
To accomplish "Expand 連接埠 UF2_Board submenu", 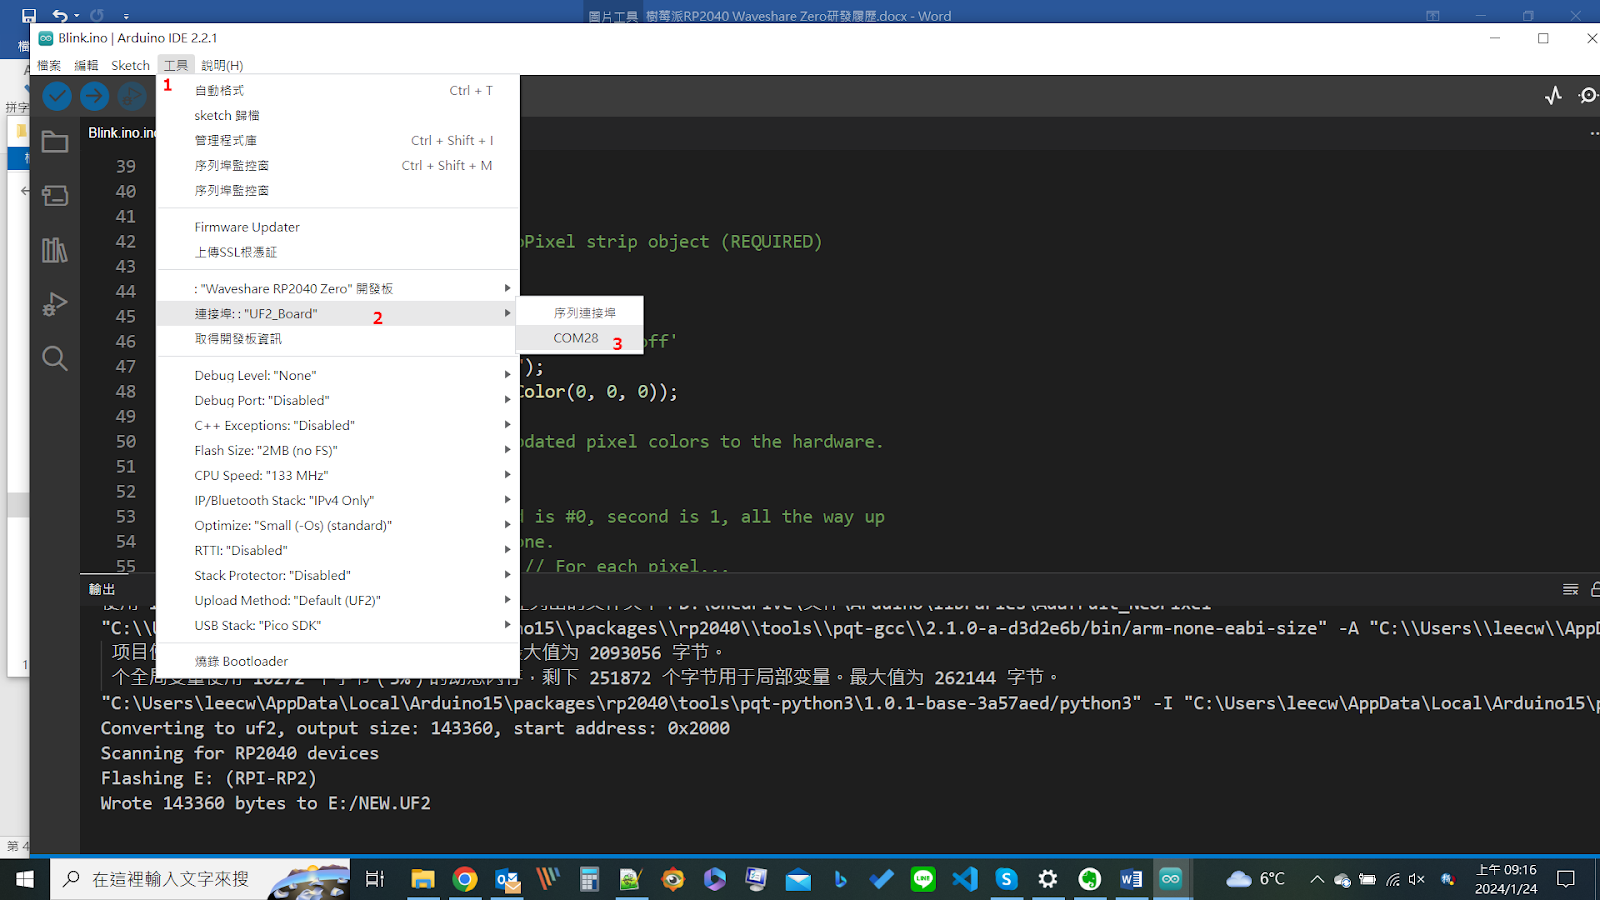I will click(x=338, y=313).
